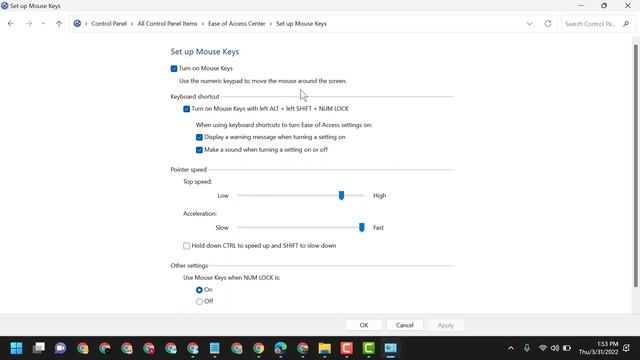Click the volume speaker tray icon
This screenshot has height=360, width=640.
pyautogui.click(x=554, y=348)
